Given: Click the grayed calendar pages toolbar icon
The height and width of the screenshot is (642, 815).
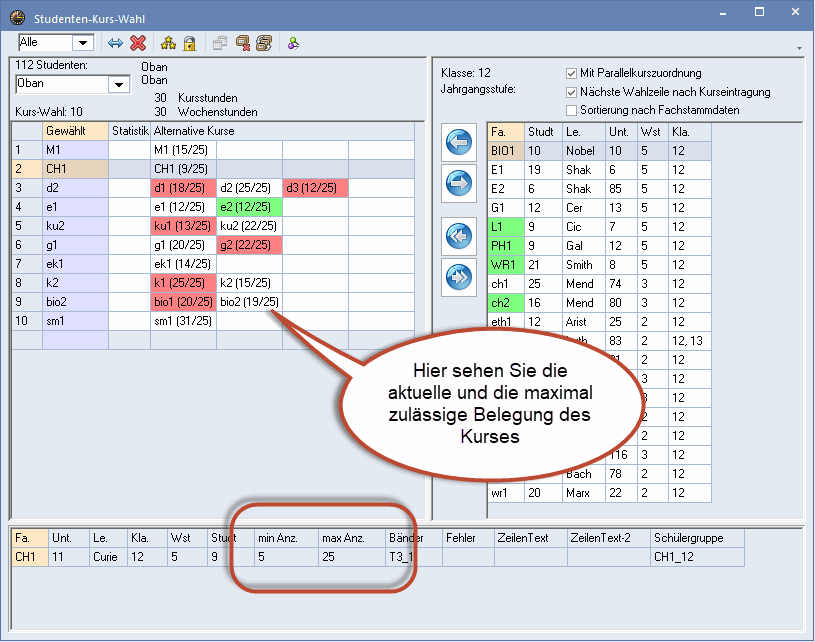Looking at the screenshot, I should (x=220, y=43).
